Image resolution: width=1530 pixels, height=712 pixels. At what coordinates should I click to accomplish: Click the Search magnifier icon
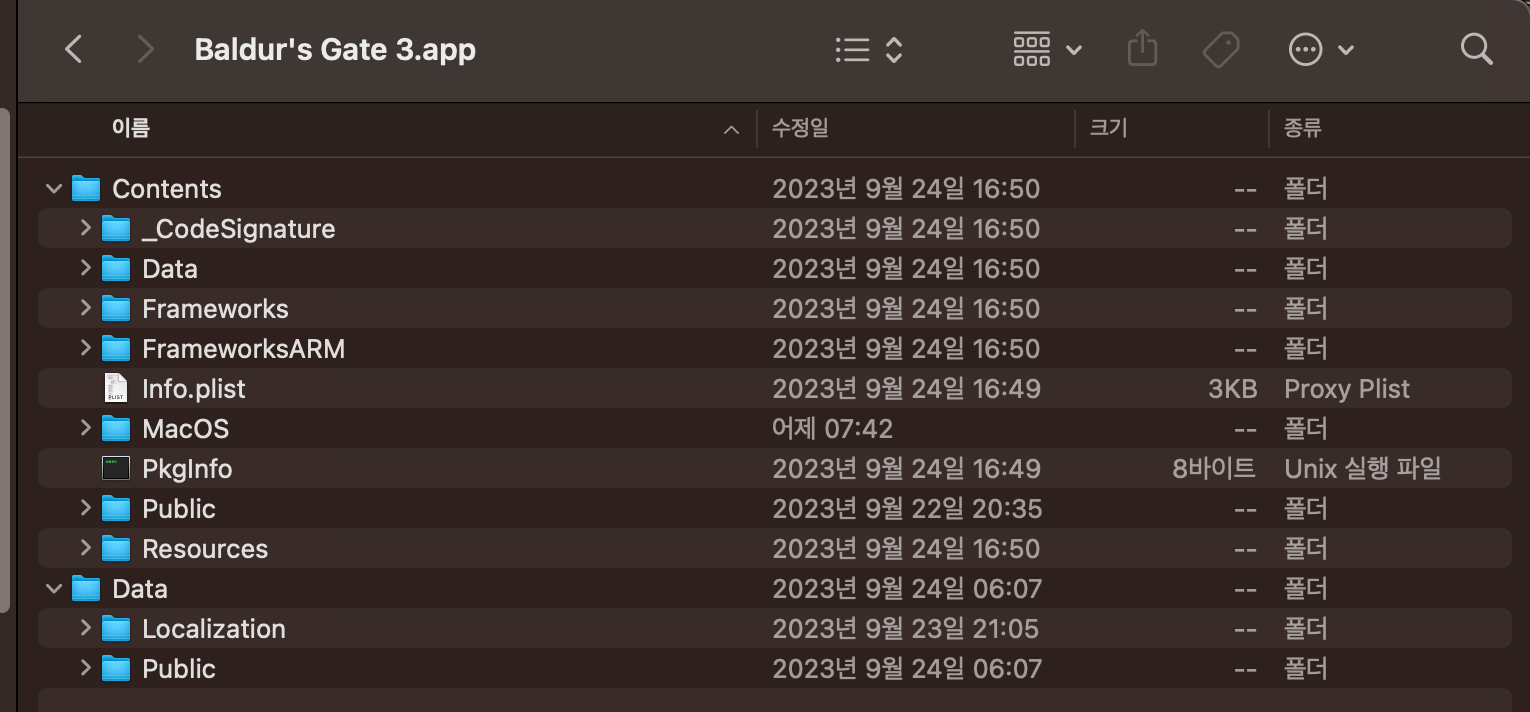pos(1476,48)
